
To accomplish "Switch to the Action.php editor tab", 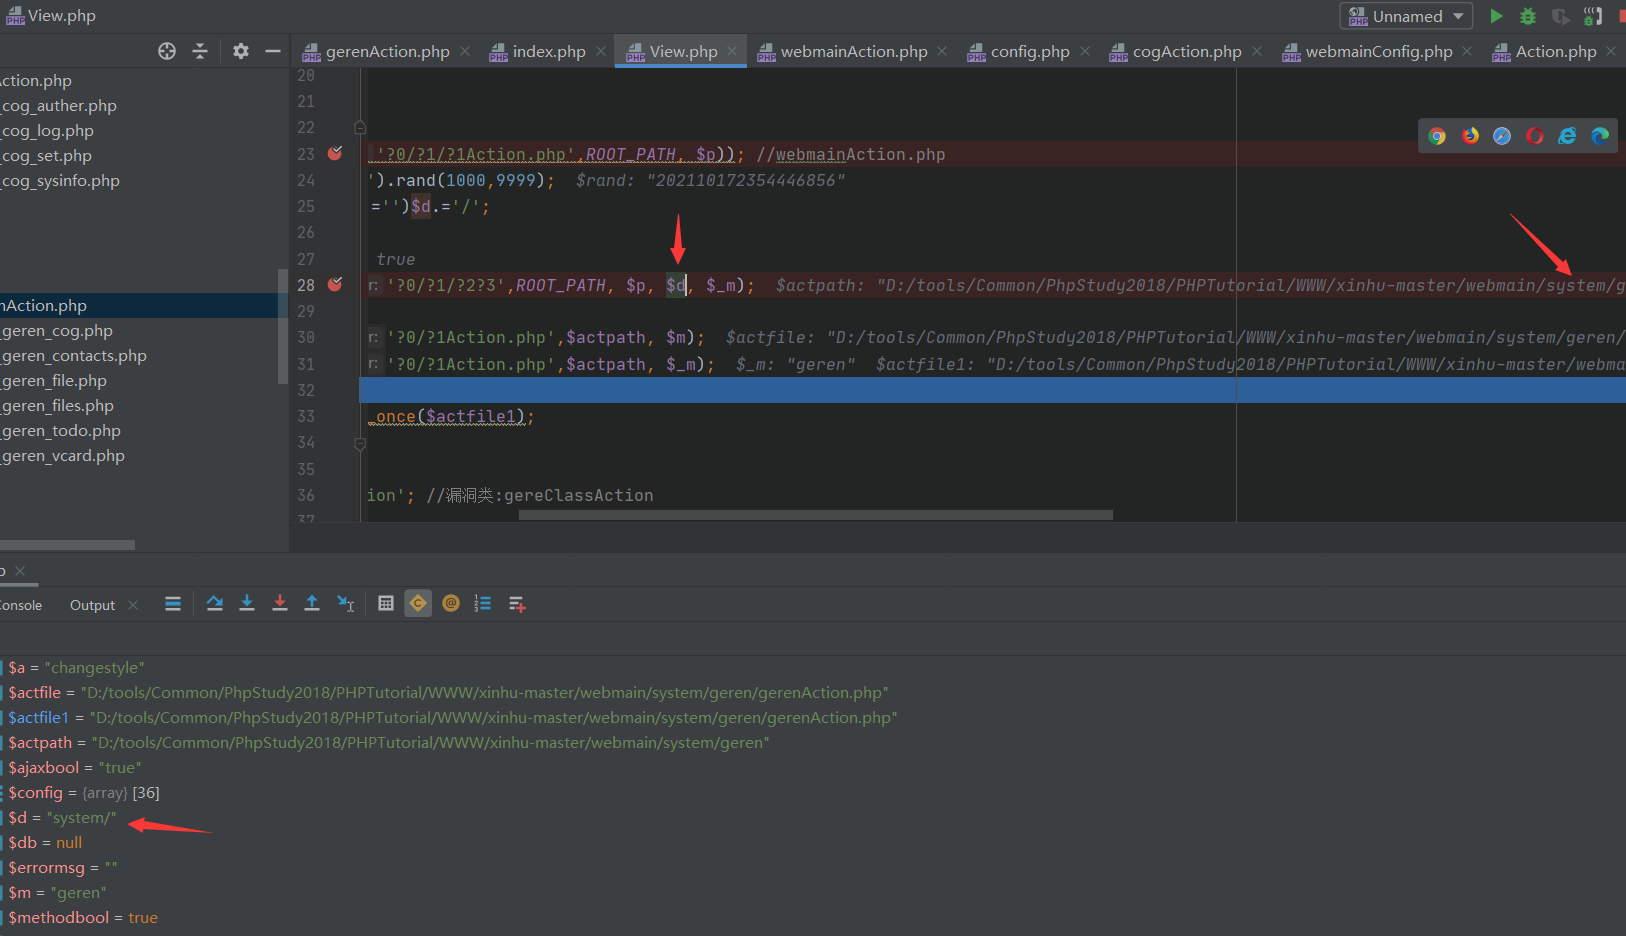I will 1556,51.
